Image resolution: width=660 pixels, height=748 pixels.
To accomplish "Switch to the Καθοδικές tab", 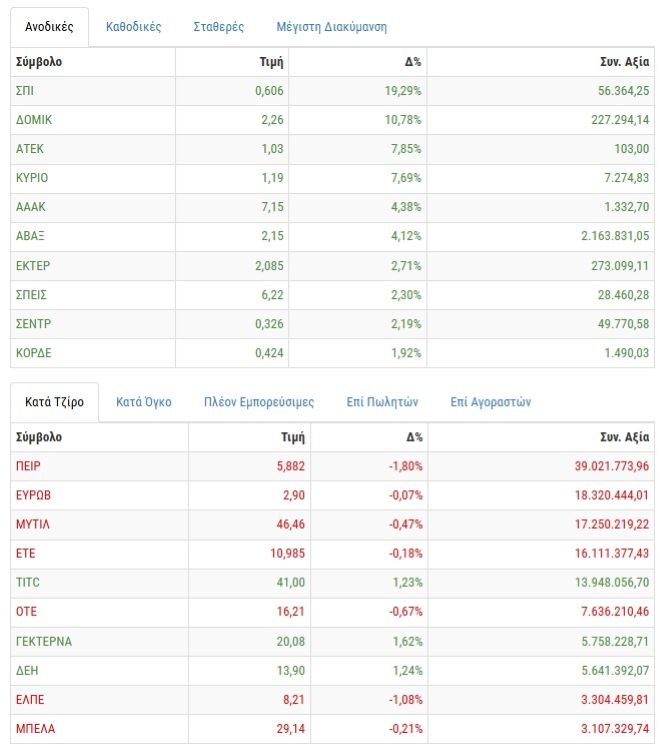I will click(133, 27).
